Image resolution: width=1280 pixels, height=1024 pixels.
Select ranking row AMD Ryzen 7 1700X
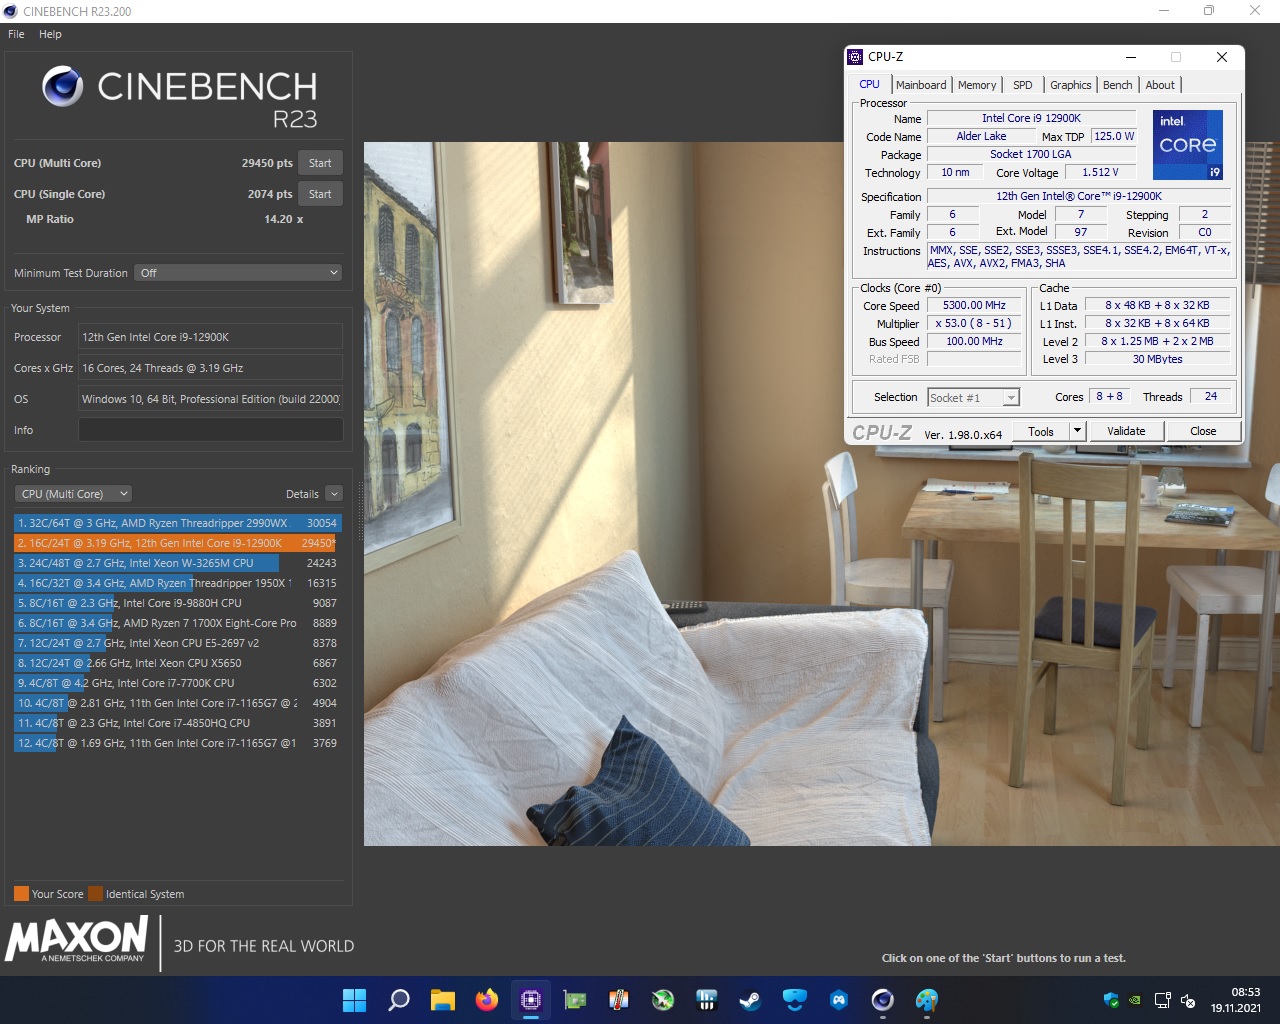[178, 623]
